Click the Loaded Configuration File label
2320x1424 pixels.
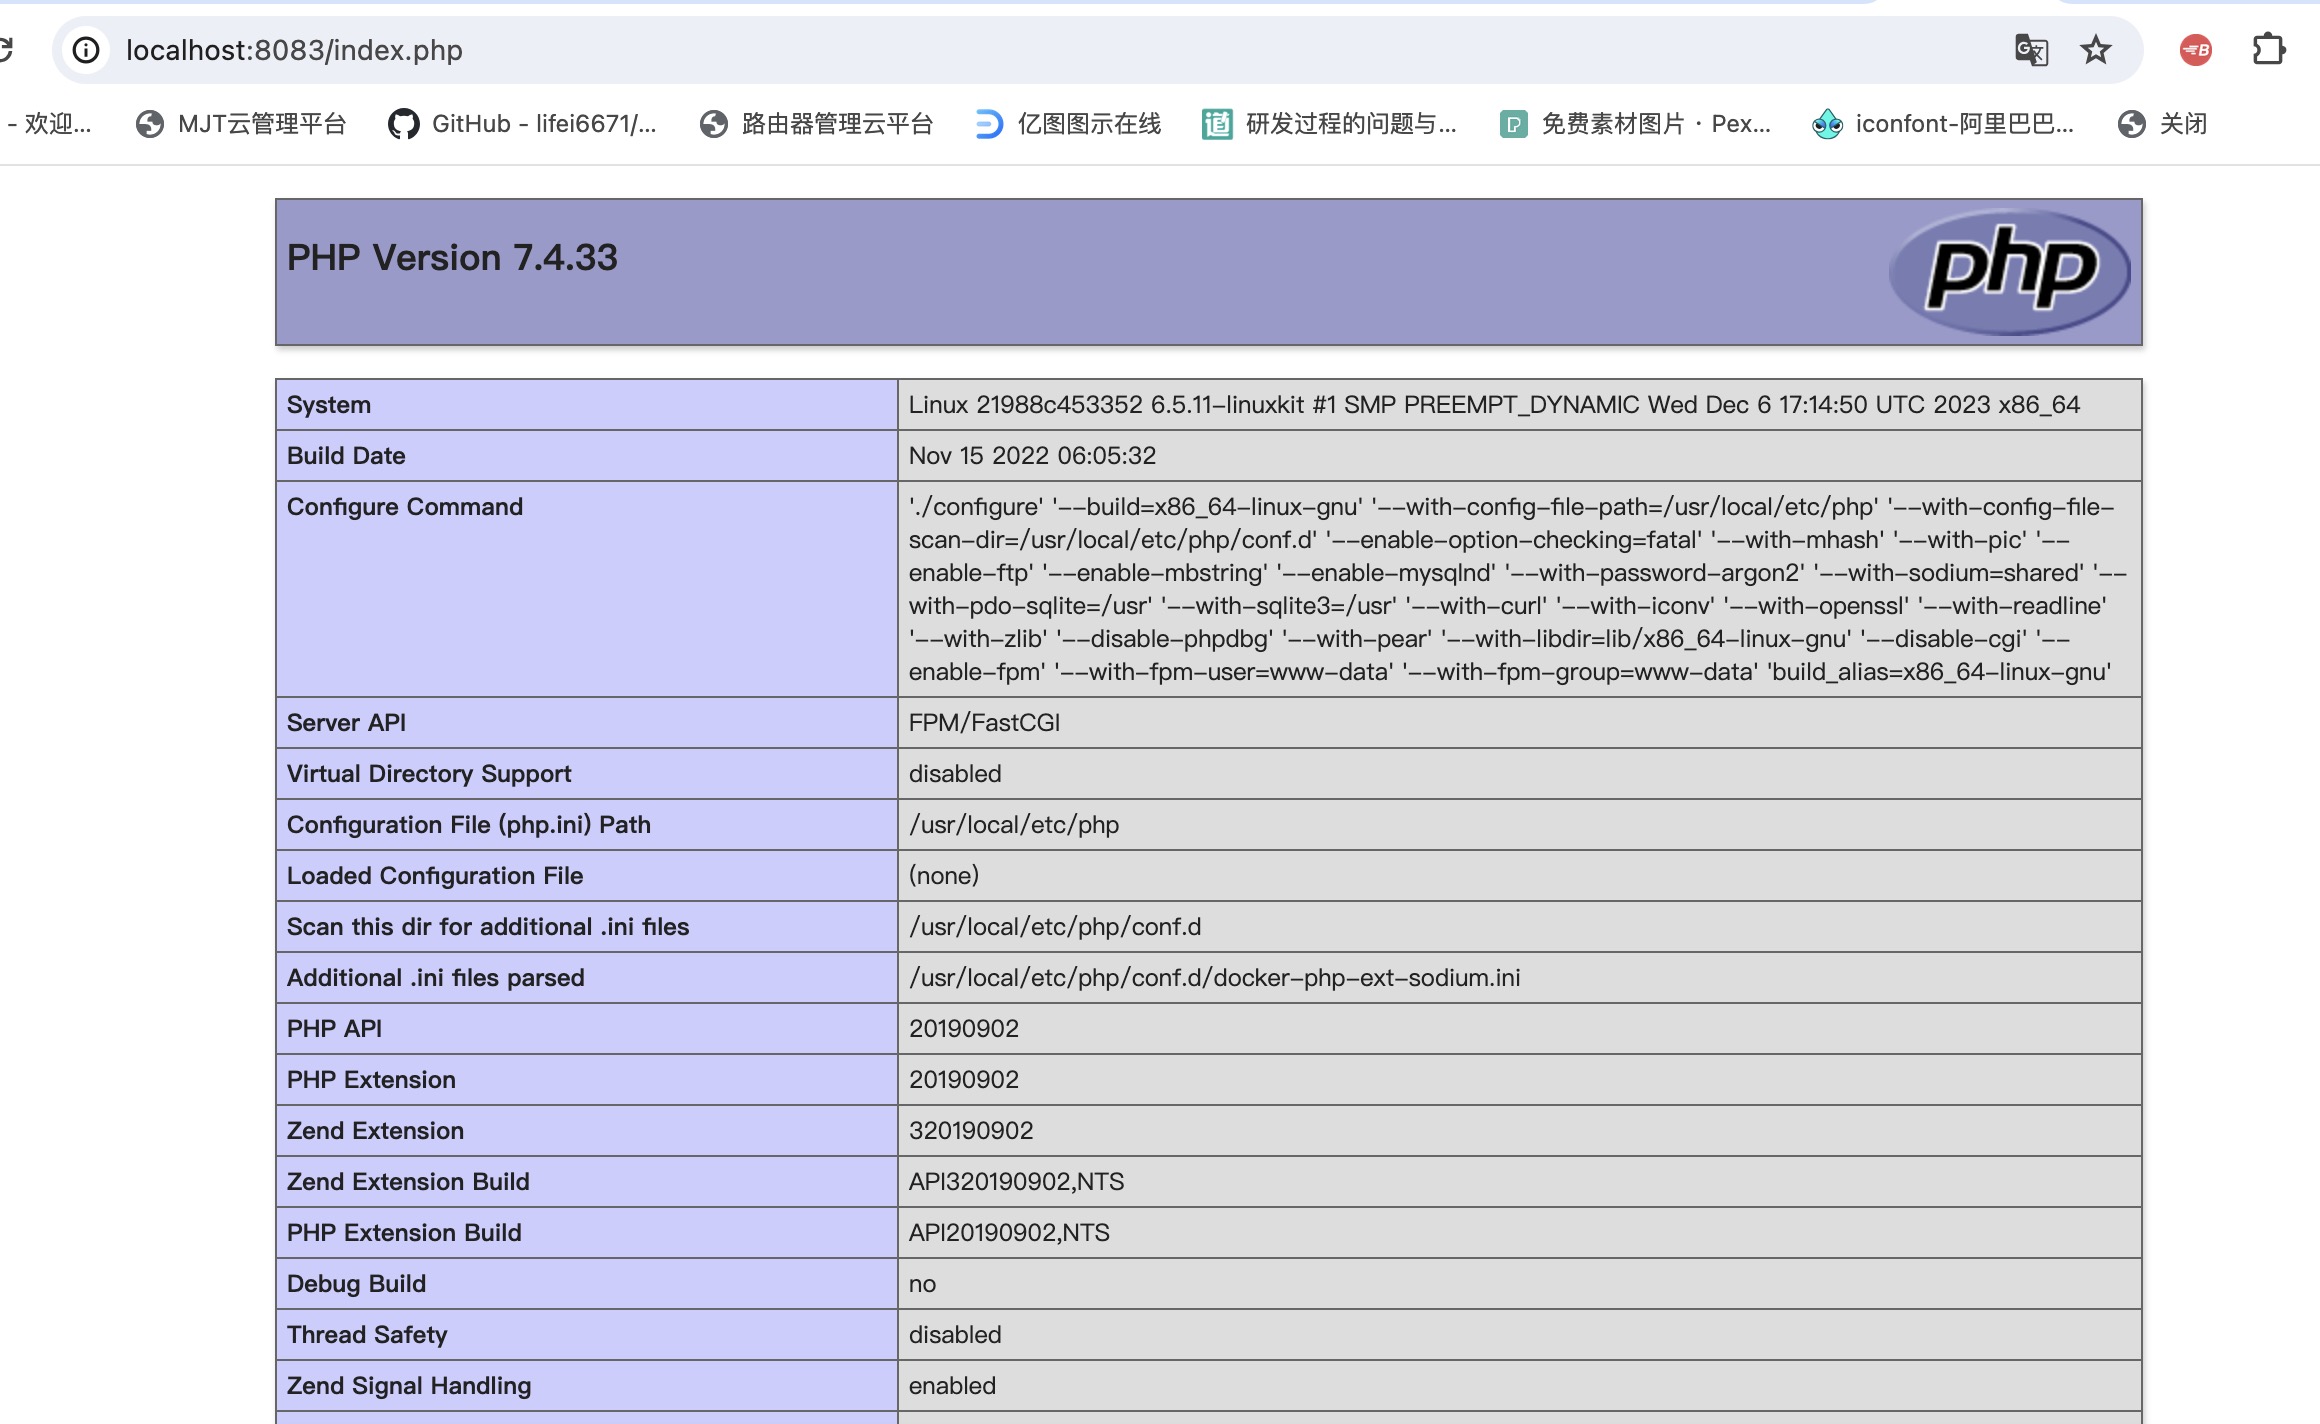coord(435,876)
